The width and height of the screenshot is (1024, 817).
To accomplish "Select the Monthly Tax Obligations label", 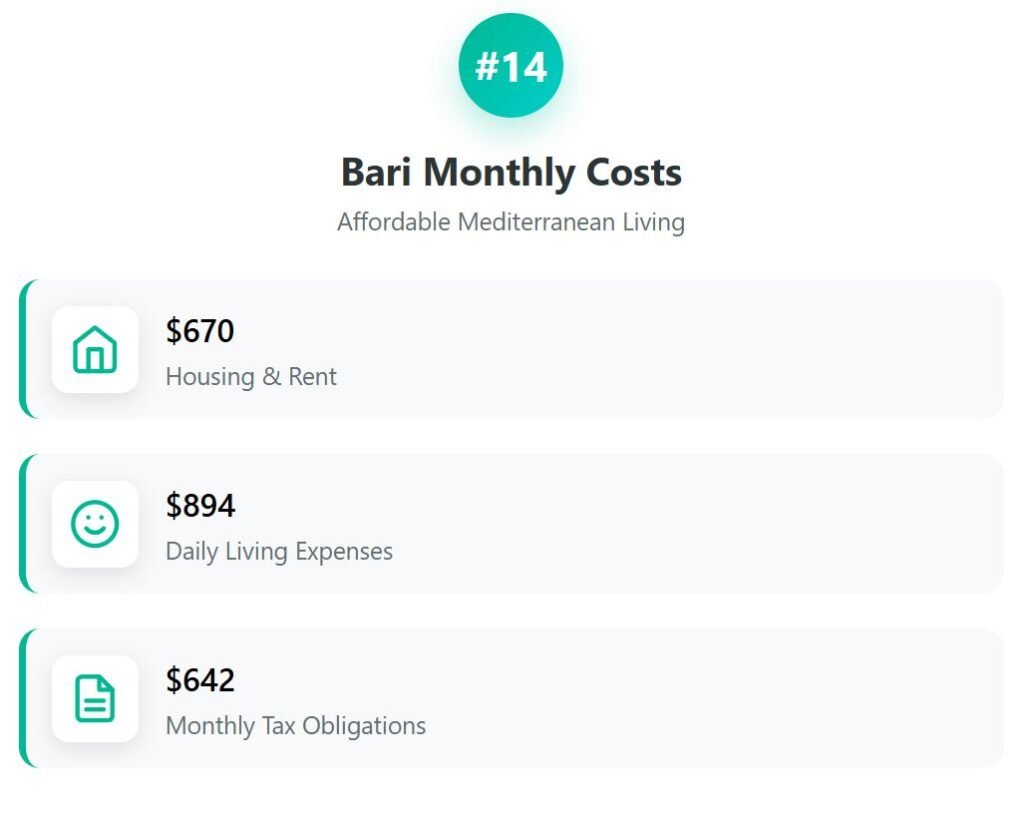I will tap(296, 726).
